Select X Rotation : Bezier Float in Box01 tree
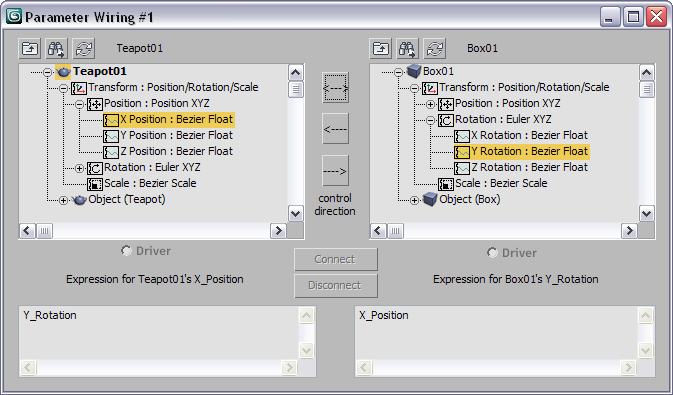The height and width of the screenshot is (395, 673). 529,135
